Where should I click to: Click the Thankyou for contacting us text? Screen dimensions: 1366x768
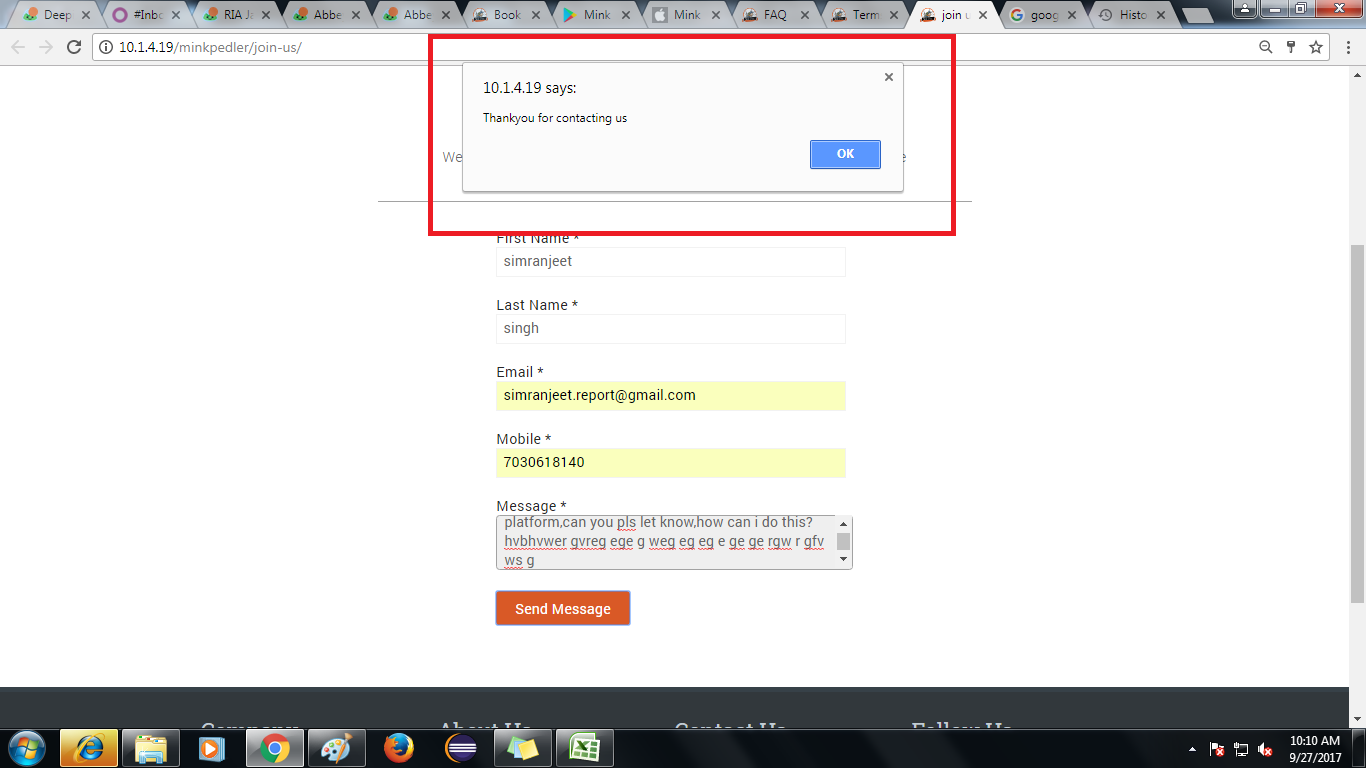pyautogui.click(x=555, y=118)
